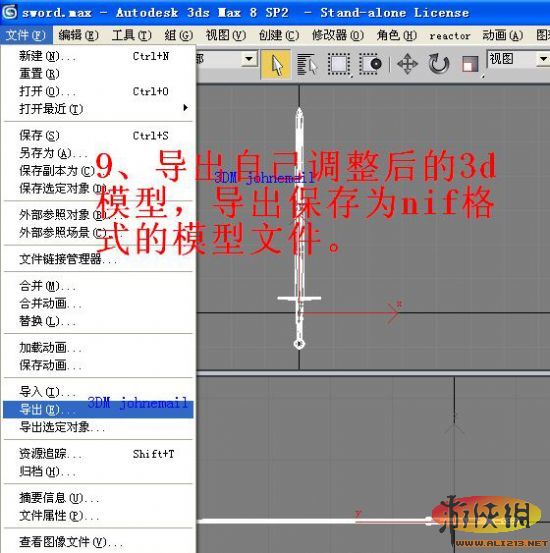The image size is (550, 553).
Task: Choose 保存动画 menu entry
Action: point(98,365)
